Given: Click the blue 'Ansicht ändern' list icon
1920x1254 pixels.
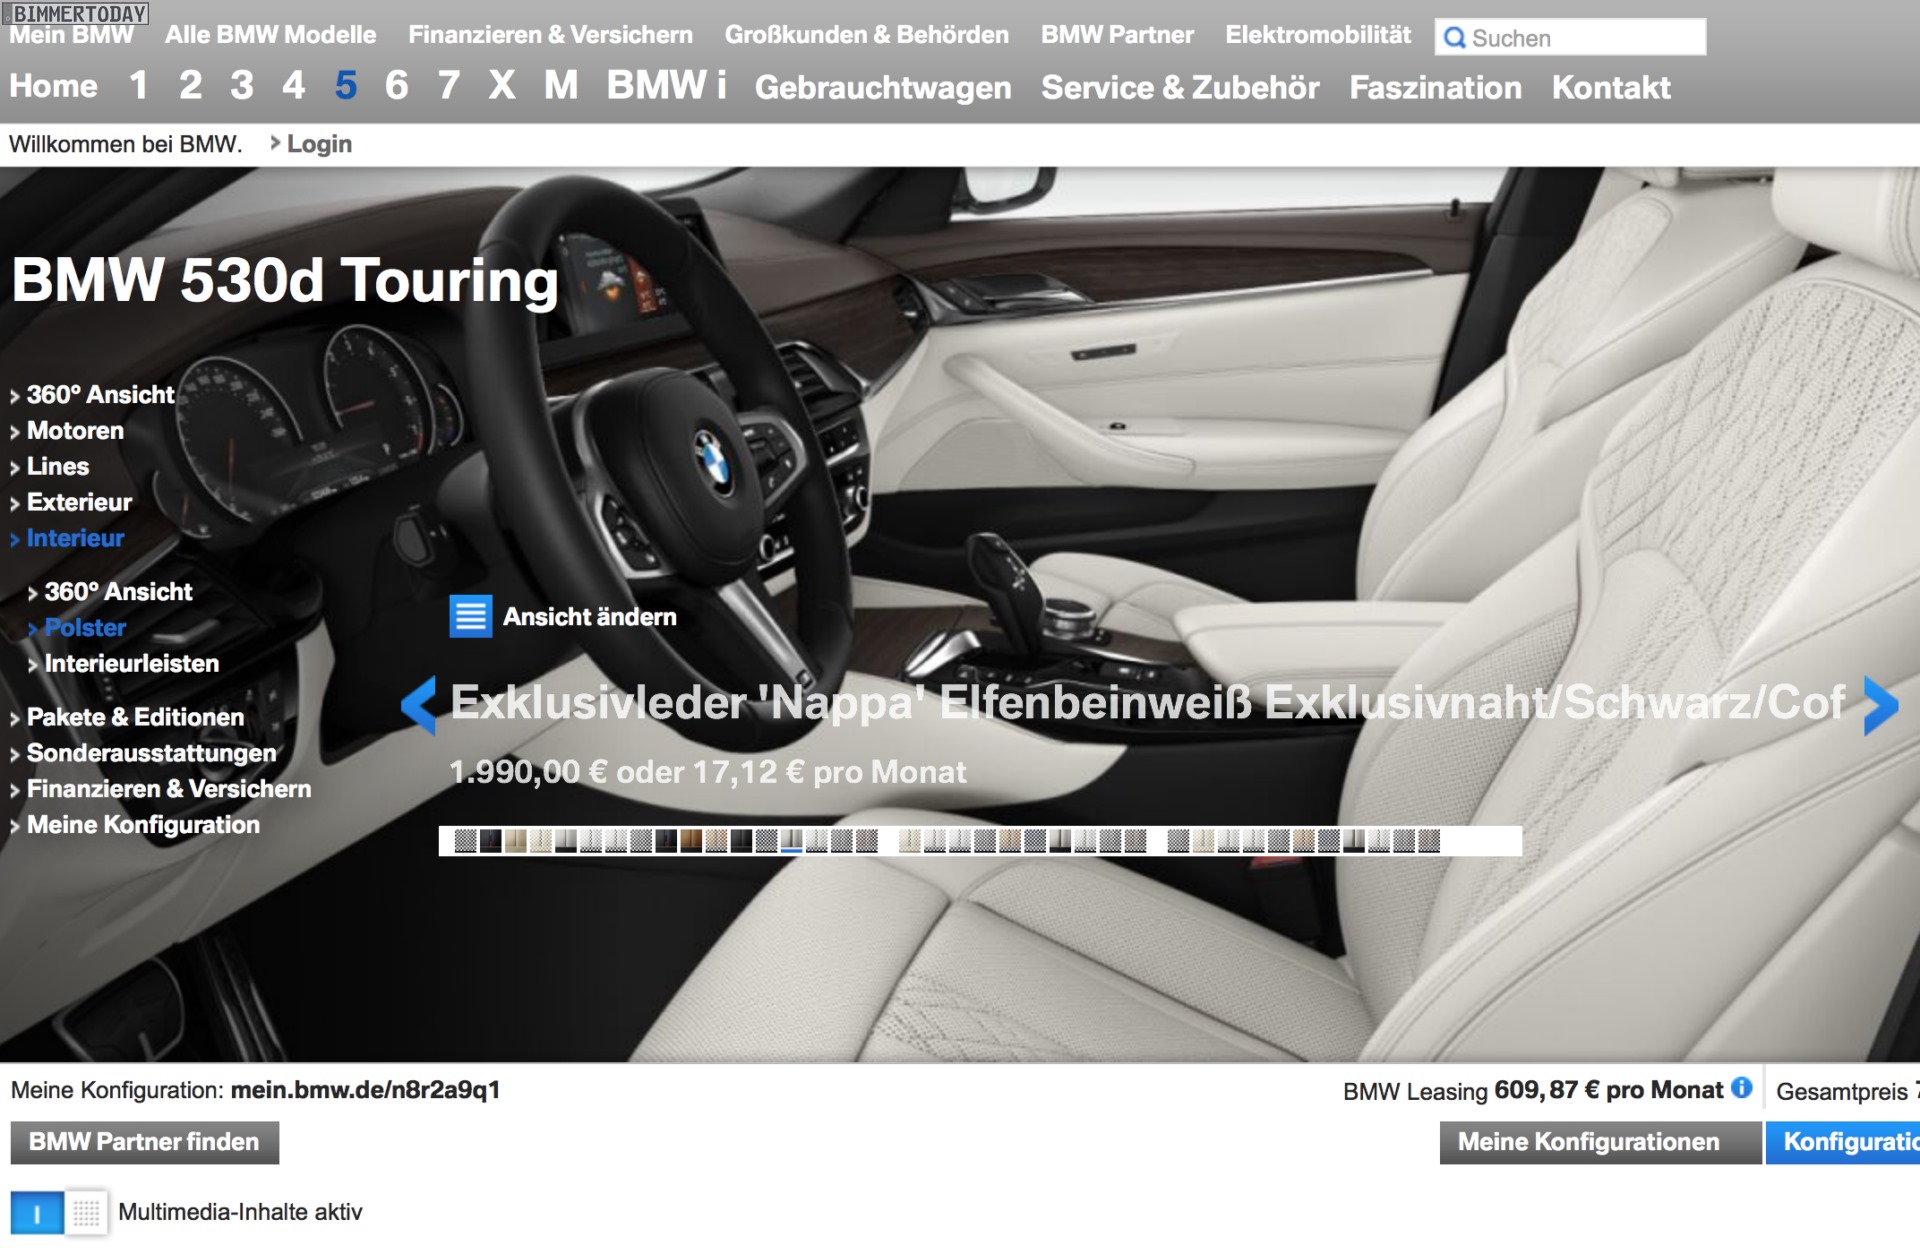Looking at the screenshot, I should pyautogui.click(x=470, y=616).
